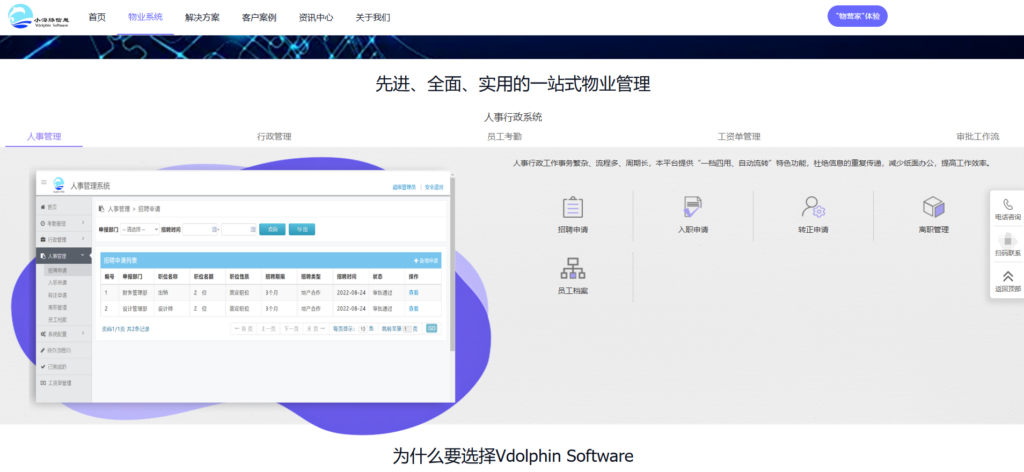Open the 转正申请 person-gear icon
The image size is (1024, 472).
pyautogui.click(x=813, y=207)
